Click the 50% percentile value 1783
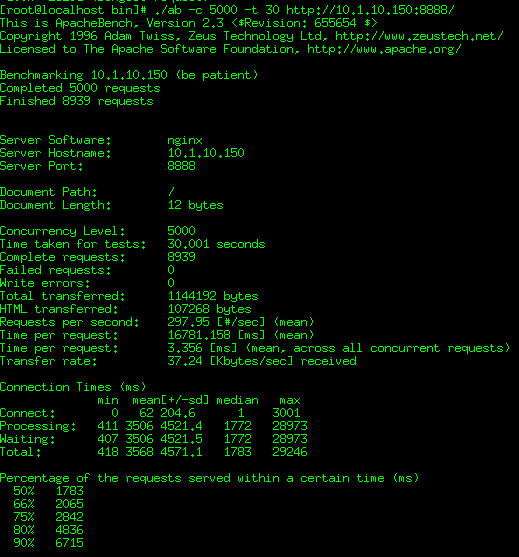This screenshot has height=557, width=519. pyautogui.click(x=69, y=491)
